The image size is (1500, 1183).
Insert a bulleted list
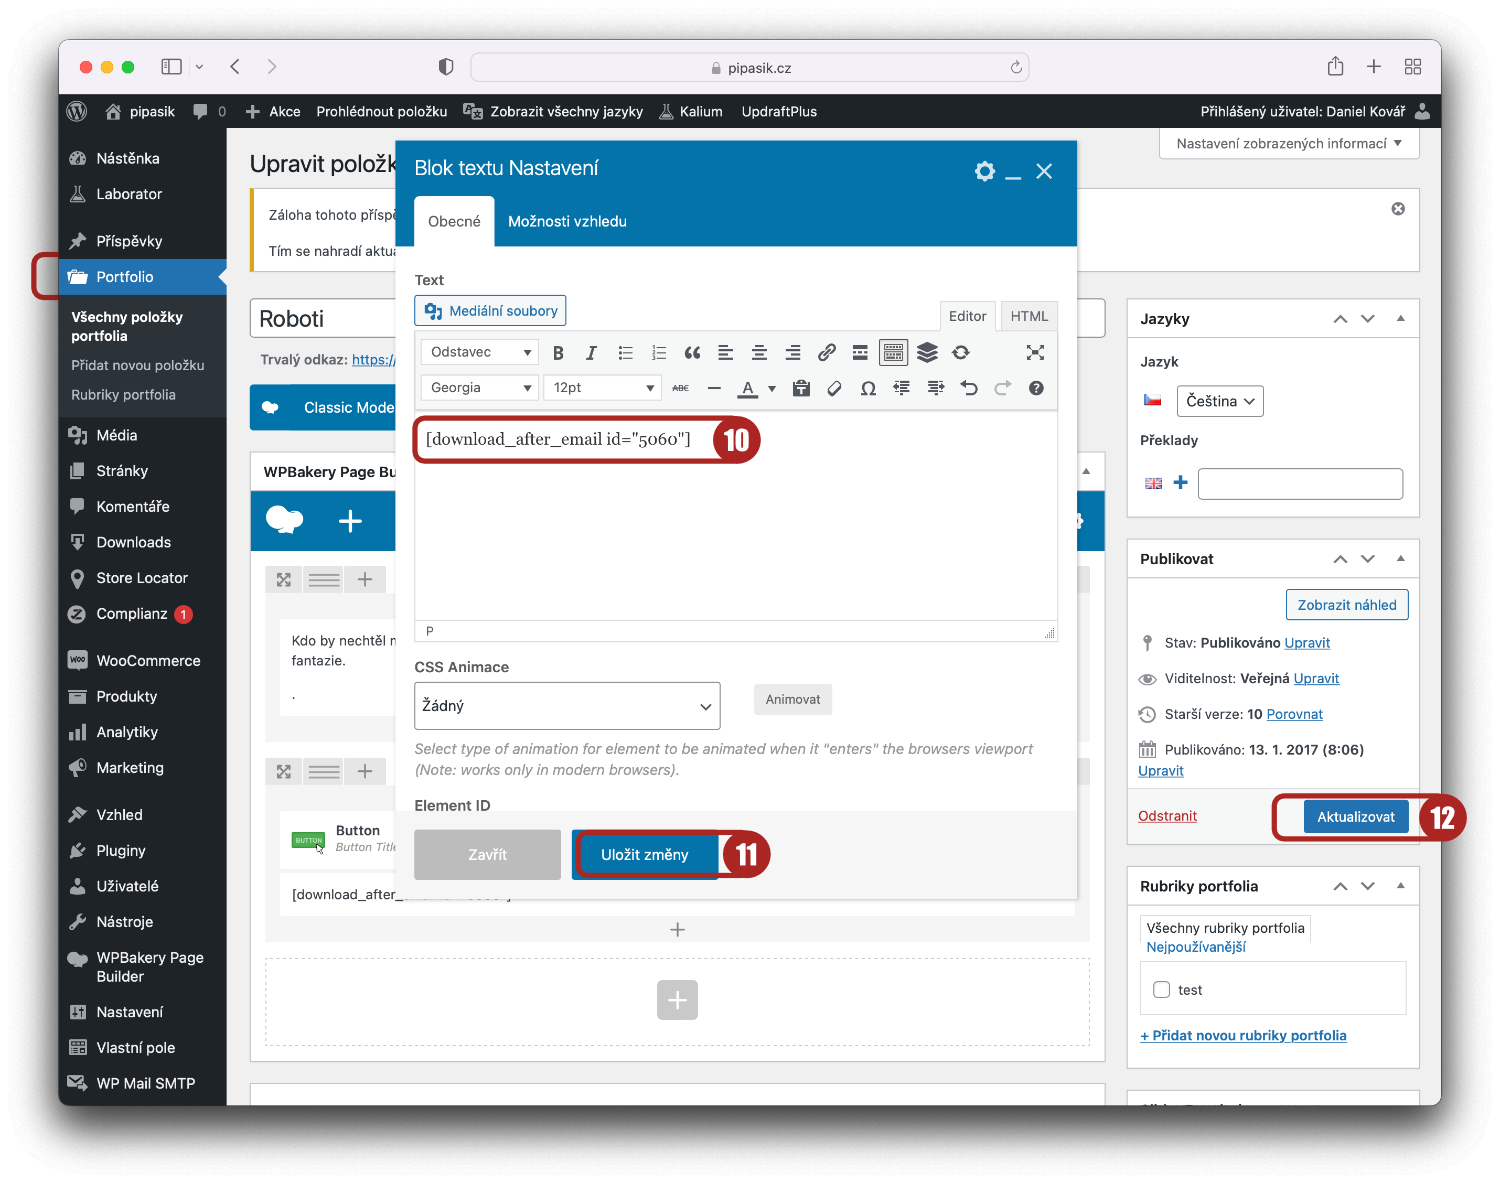625,353
